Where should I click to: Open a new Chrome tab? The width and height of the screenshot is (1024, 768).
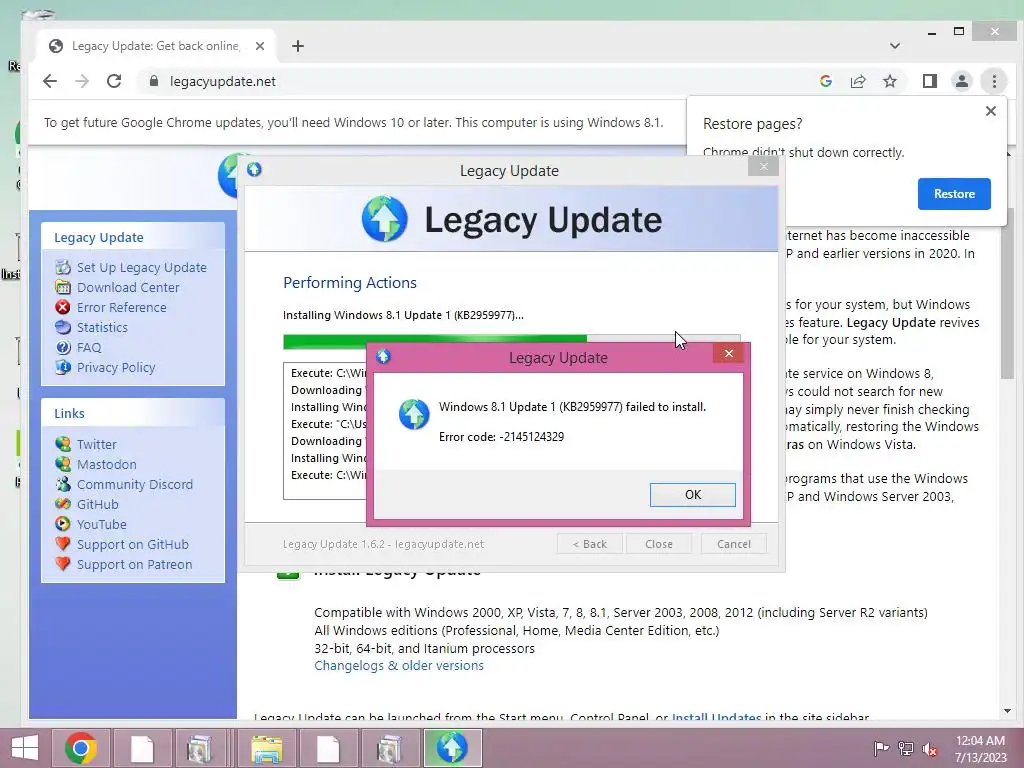(298, 46)
